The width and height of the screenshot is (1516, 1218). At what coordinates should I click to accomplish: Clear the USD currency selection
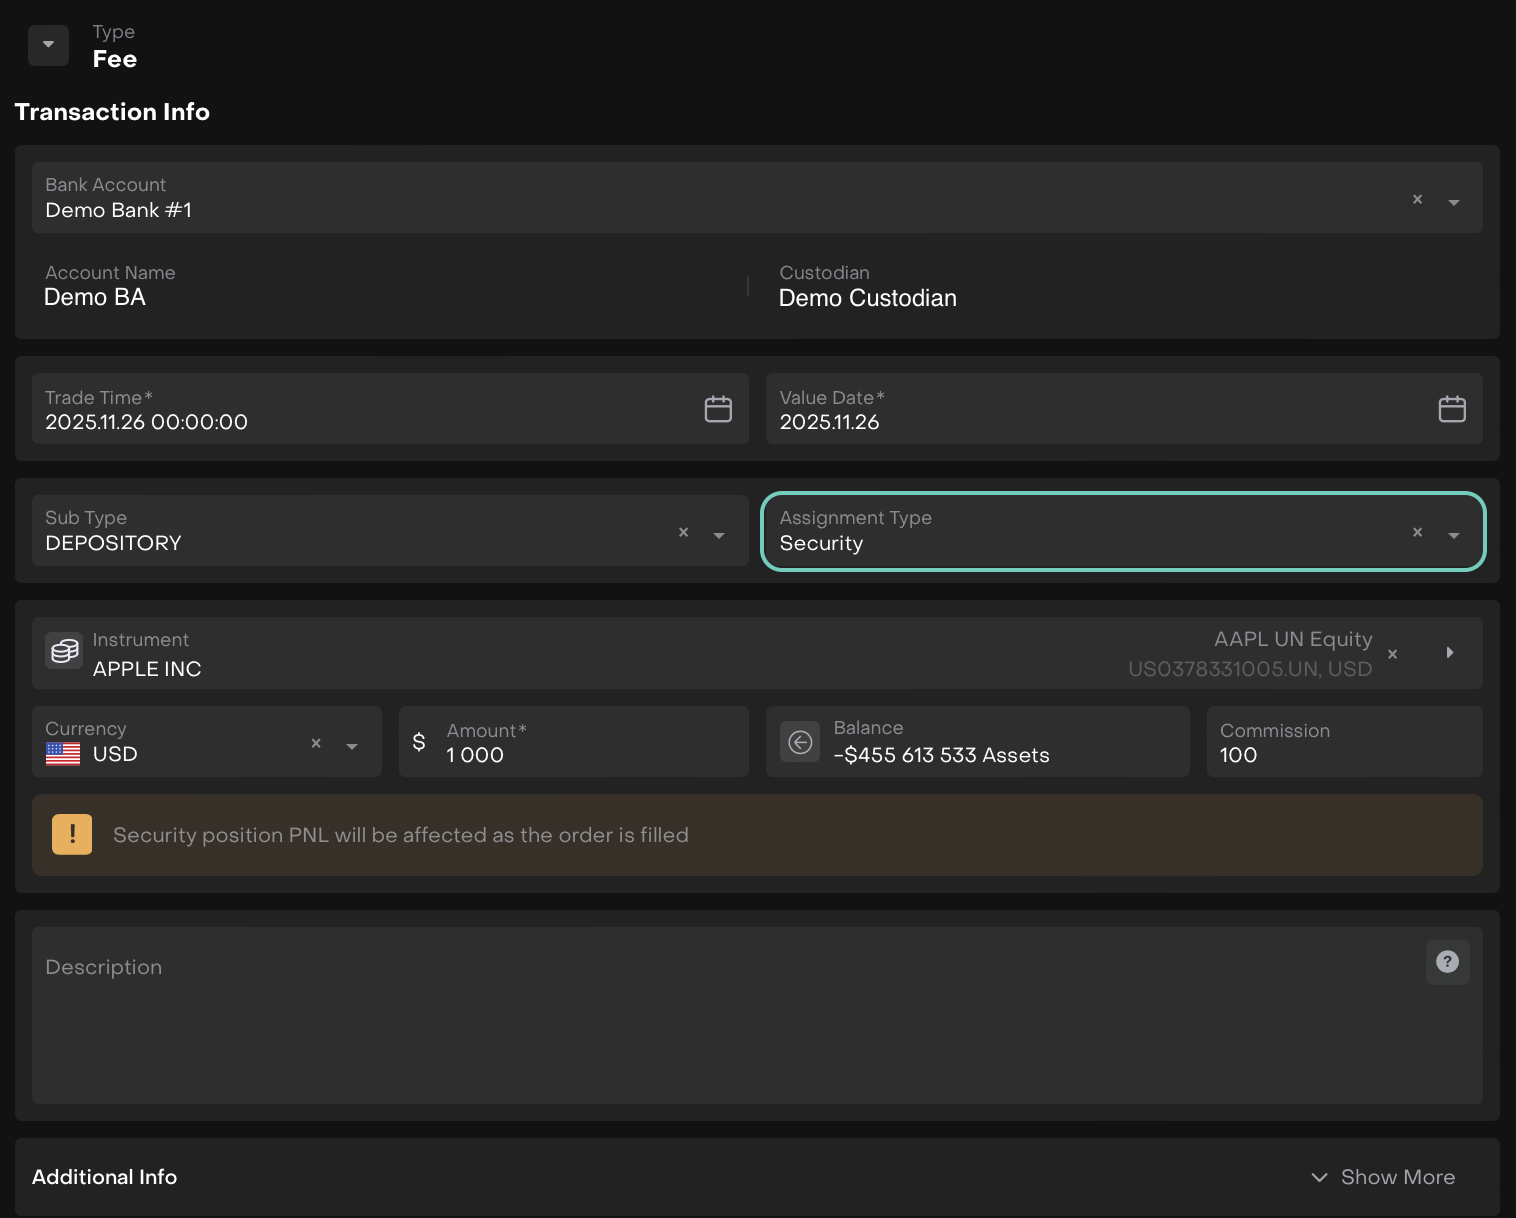click(316, 744)
